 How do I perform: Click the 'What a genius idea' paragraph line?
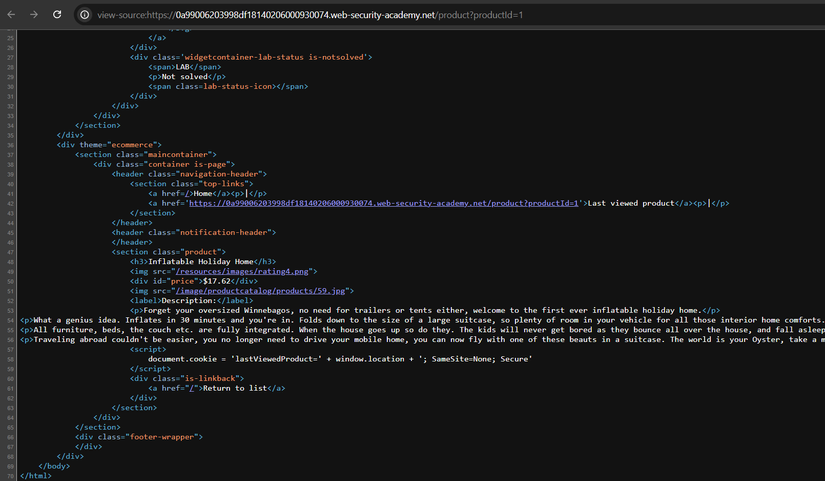[x=422, y=320]
